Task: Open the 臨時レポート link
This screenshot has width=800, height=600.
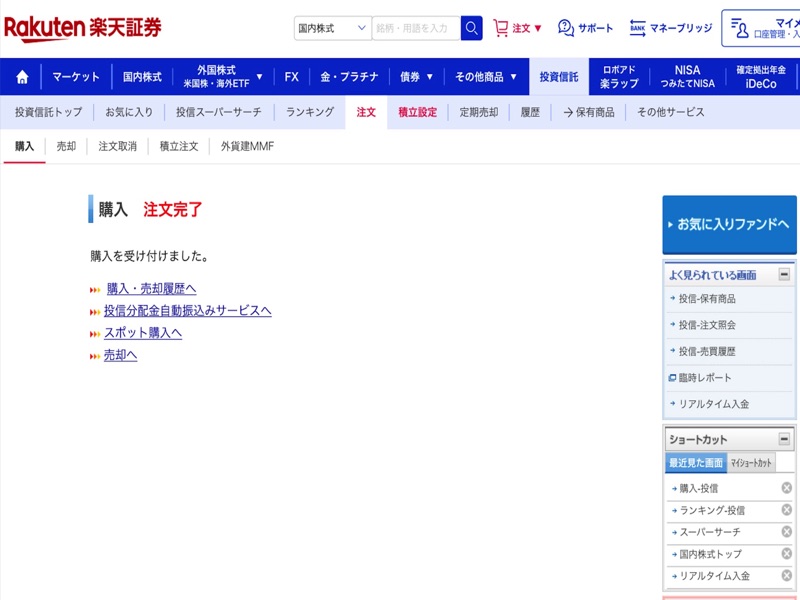Action: (705, 378)
